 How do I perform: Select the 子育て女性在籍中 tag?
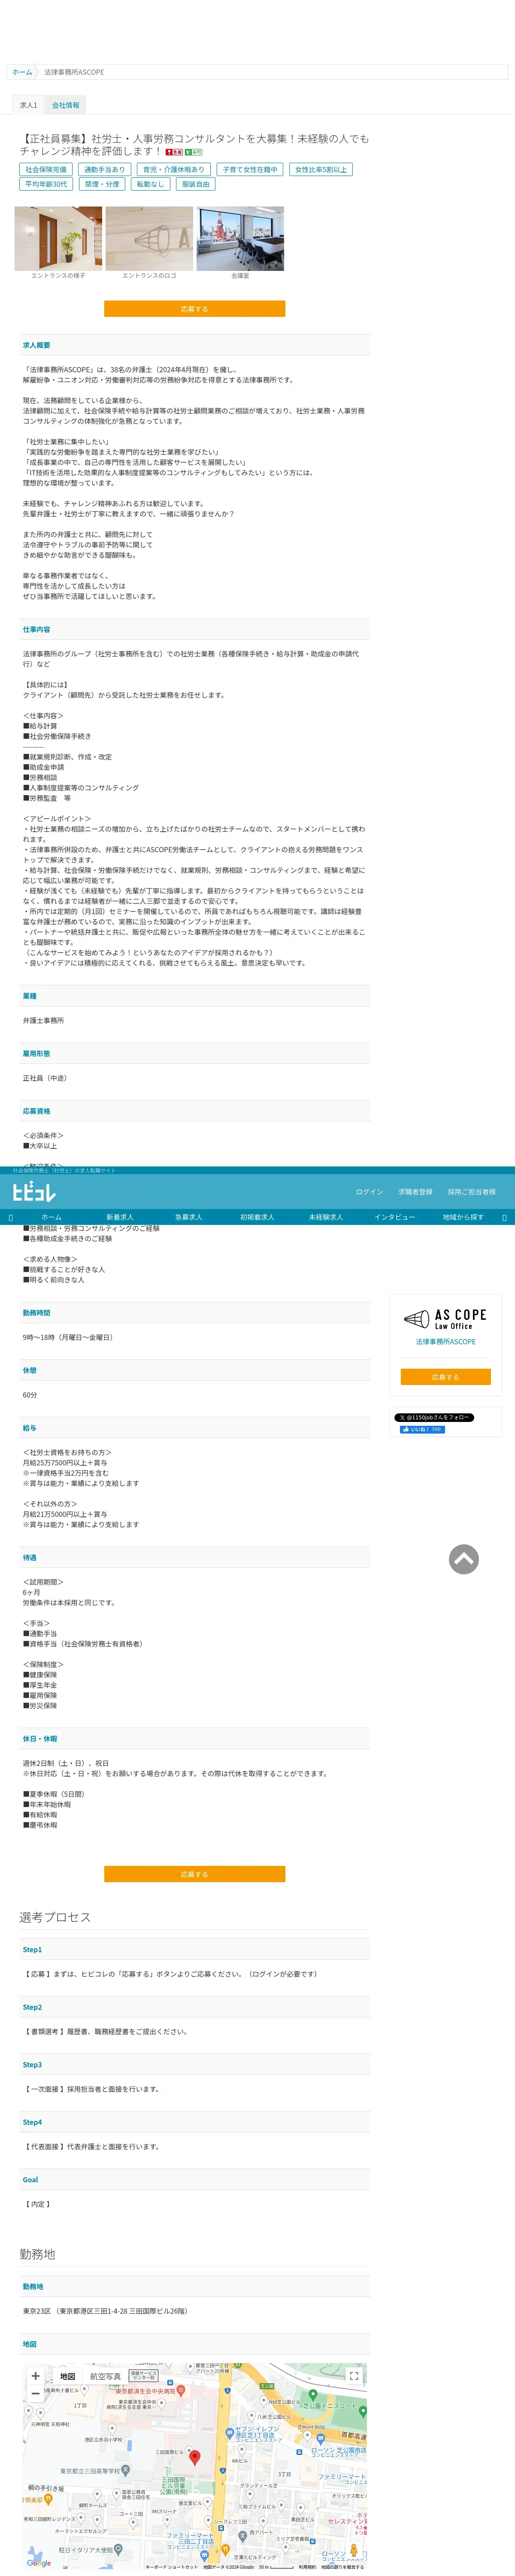(250, 170)
